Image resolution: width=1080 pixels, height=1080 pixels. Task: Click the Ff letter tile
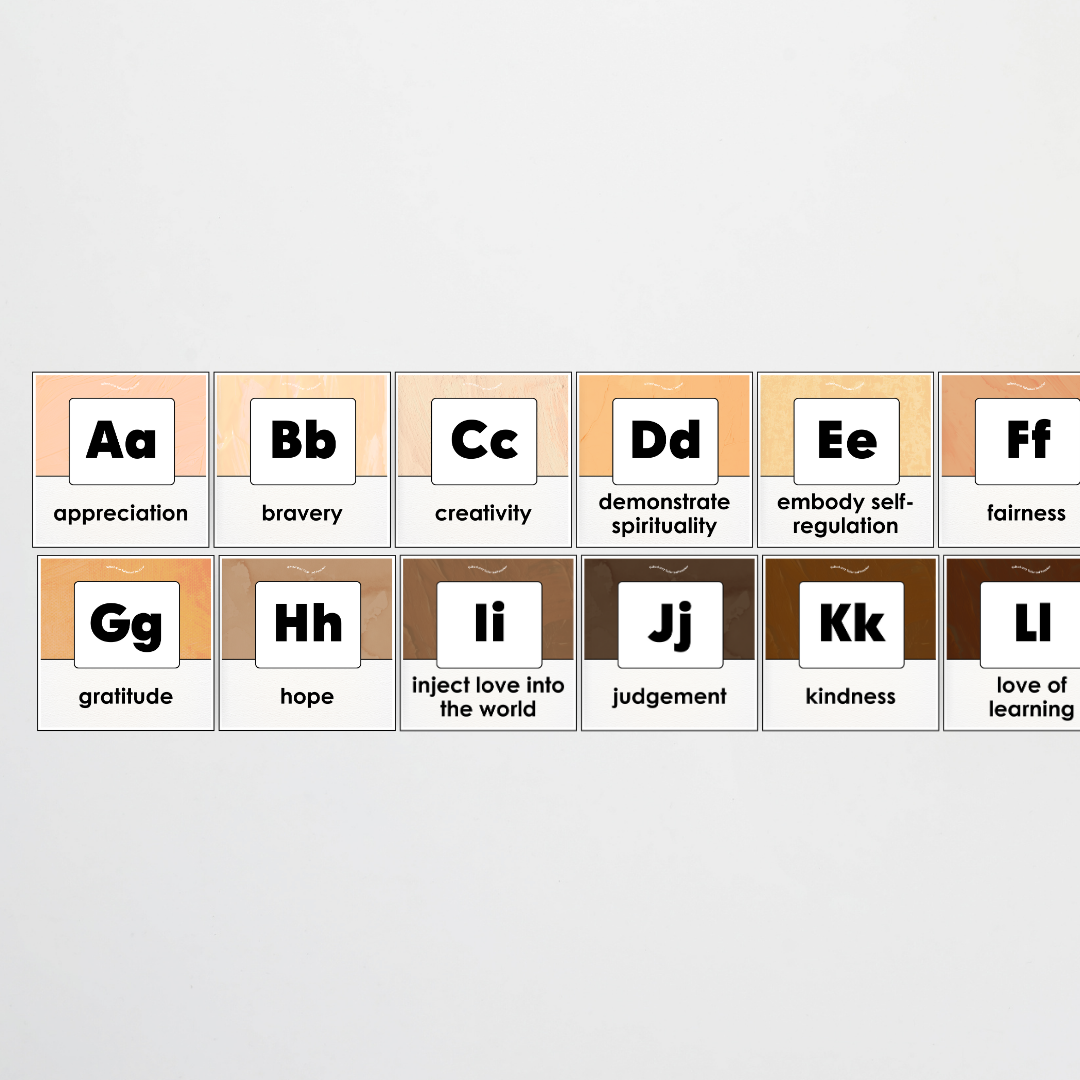[1028, 438]
